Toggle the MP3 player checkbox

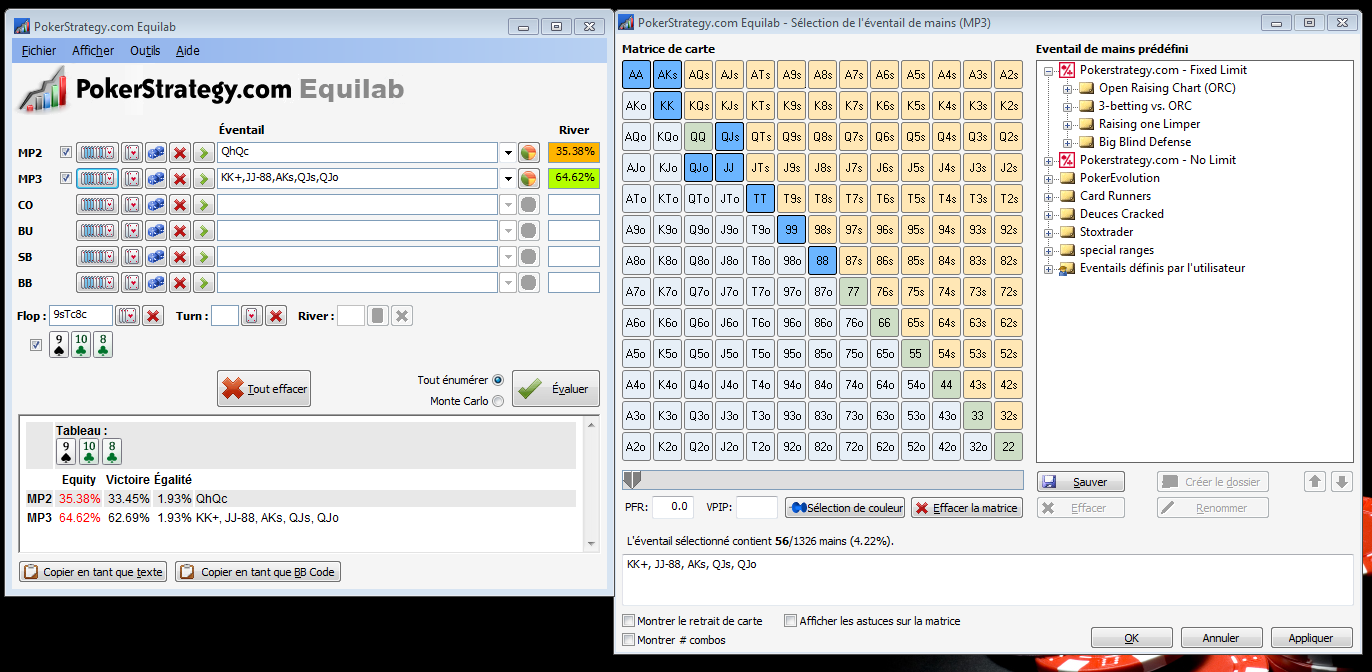click(66, 178)
